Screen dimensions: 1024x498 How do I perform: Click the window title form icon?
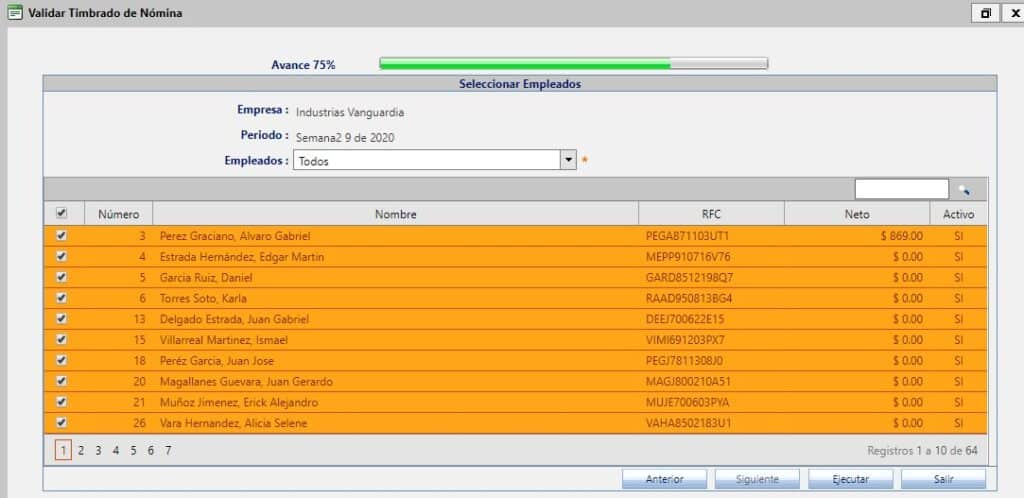14,13
